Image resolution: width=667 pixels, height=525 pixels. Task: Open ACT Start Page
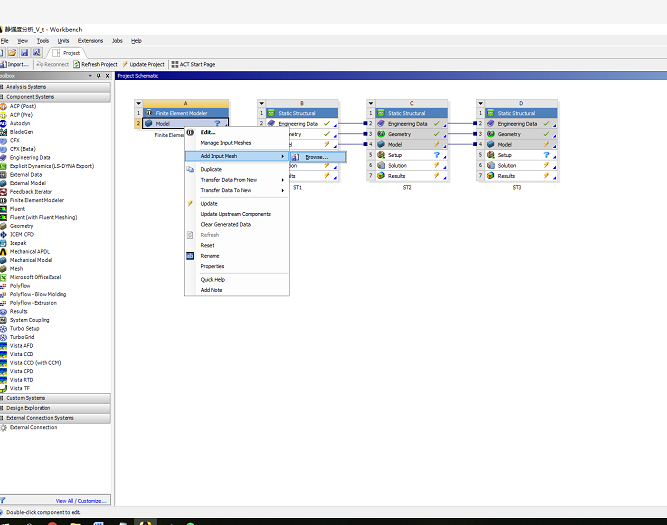(193, 65)
